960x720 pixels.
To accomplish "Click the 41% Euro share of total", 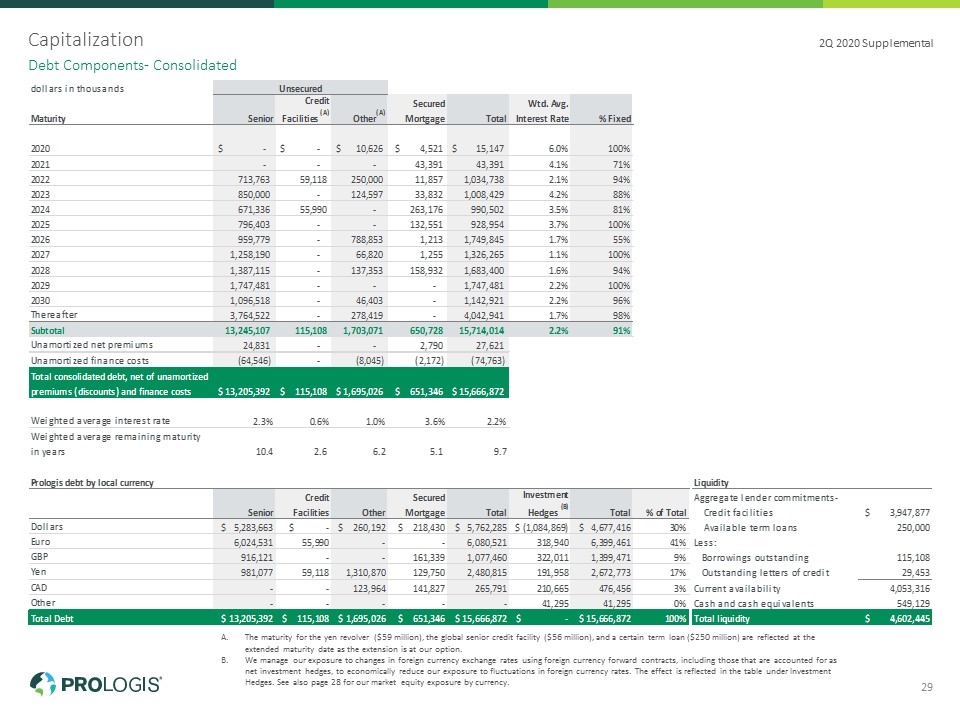I will (x=678, y=542).
